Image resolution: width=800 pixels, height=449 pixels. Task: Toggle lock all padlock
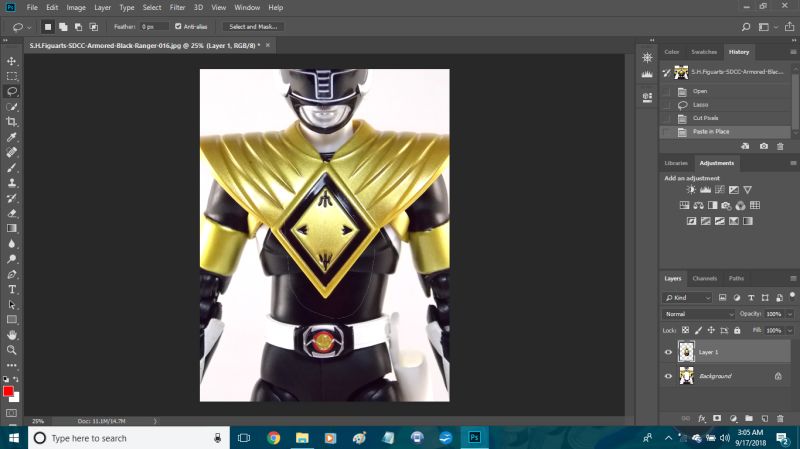pos(737,330)
